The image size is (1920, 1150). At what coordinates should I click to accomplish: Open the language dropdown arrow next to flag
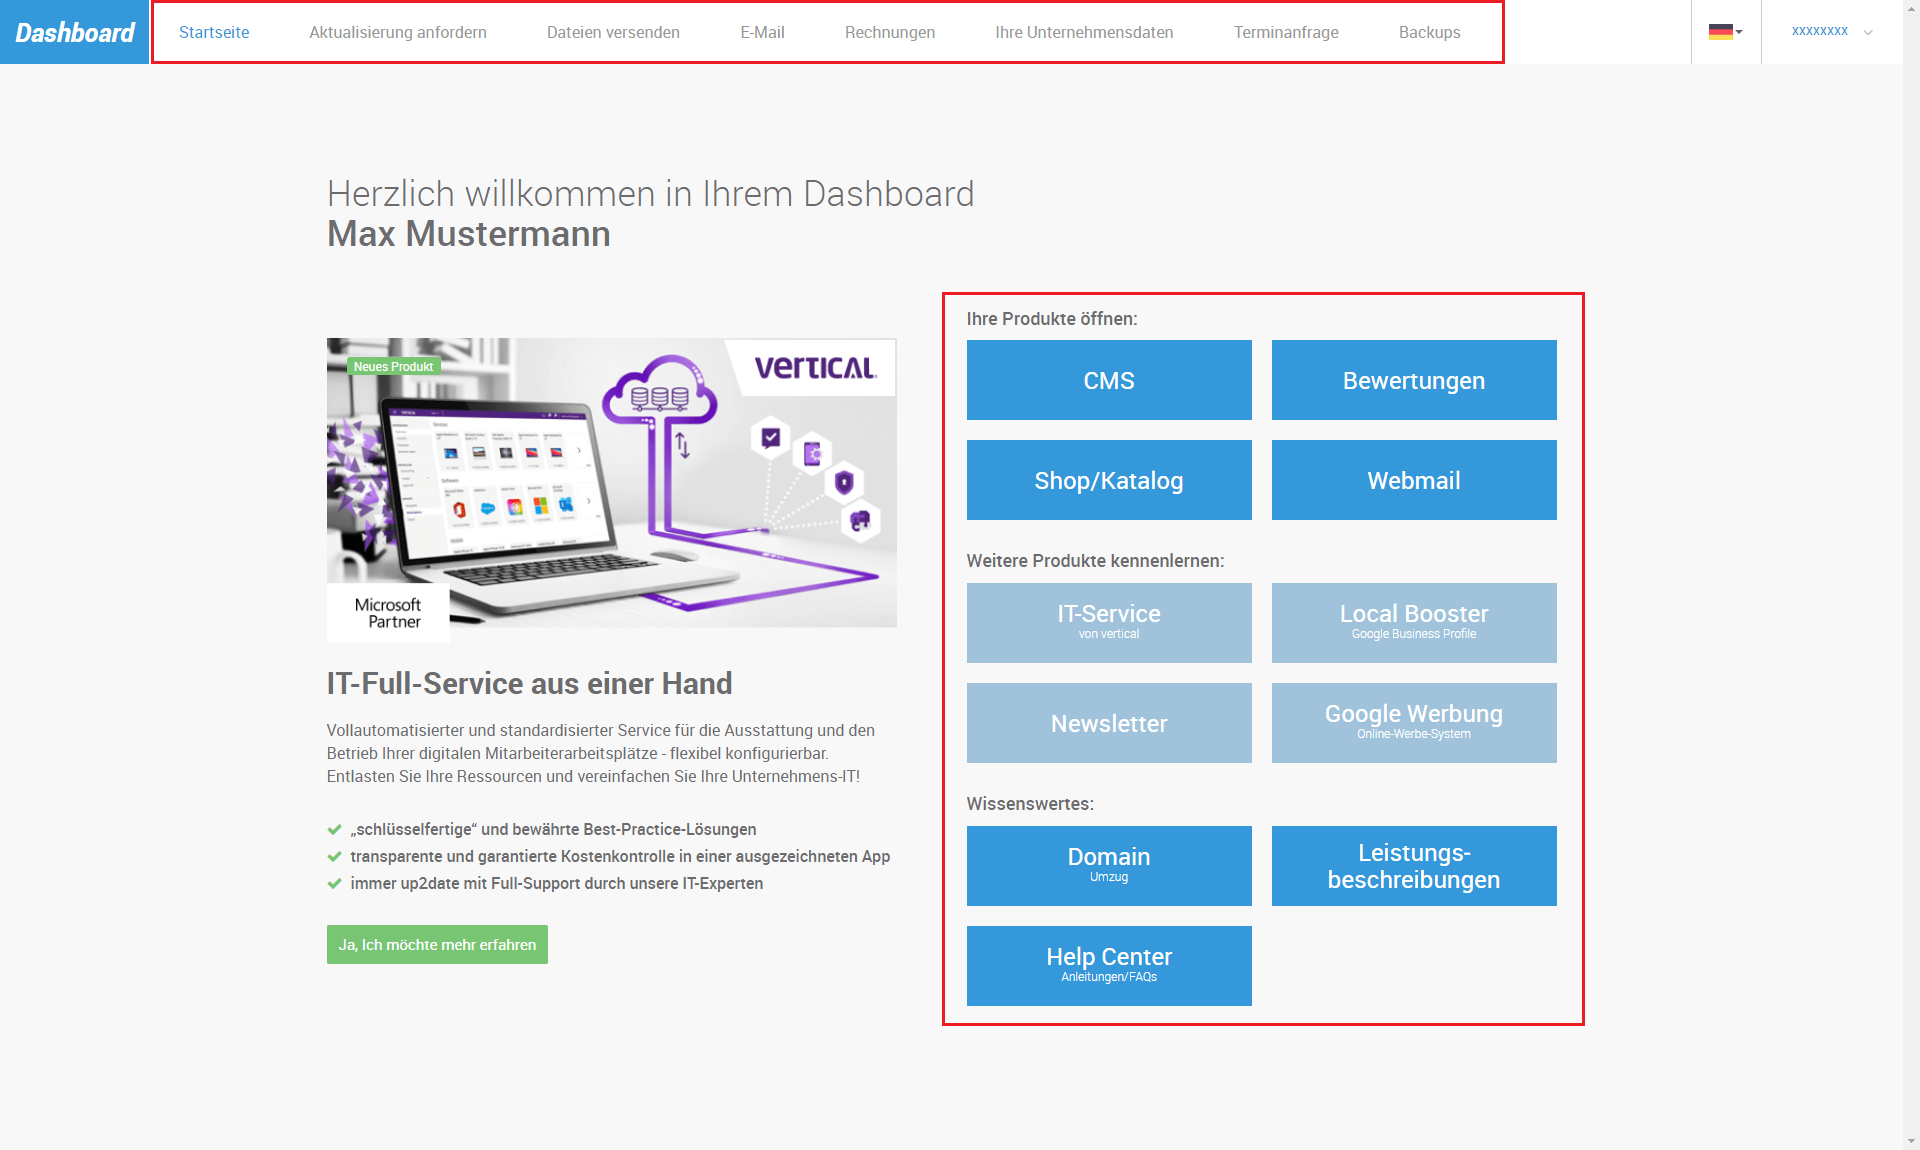coord(1739,31)
